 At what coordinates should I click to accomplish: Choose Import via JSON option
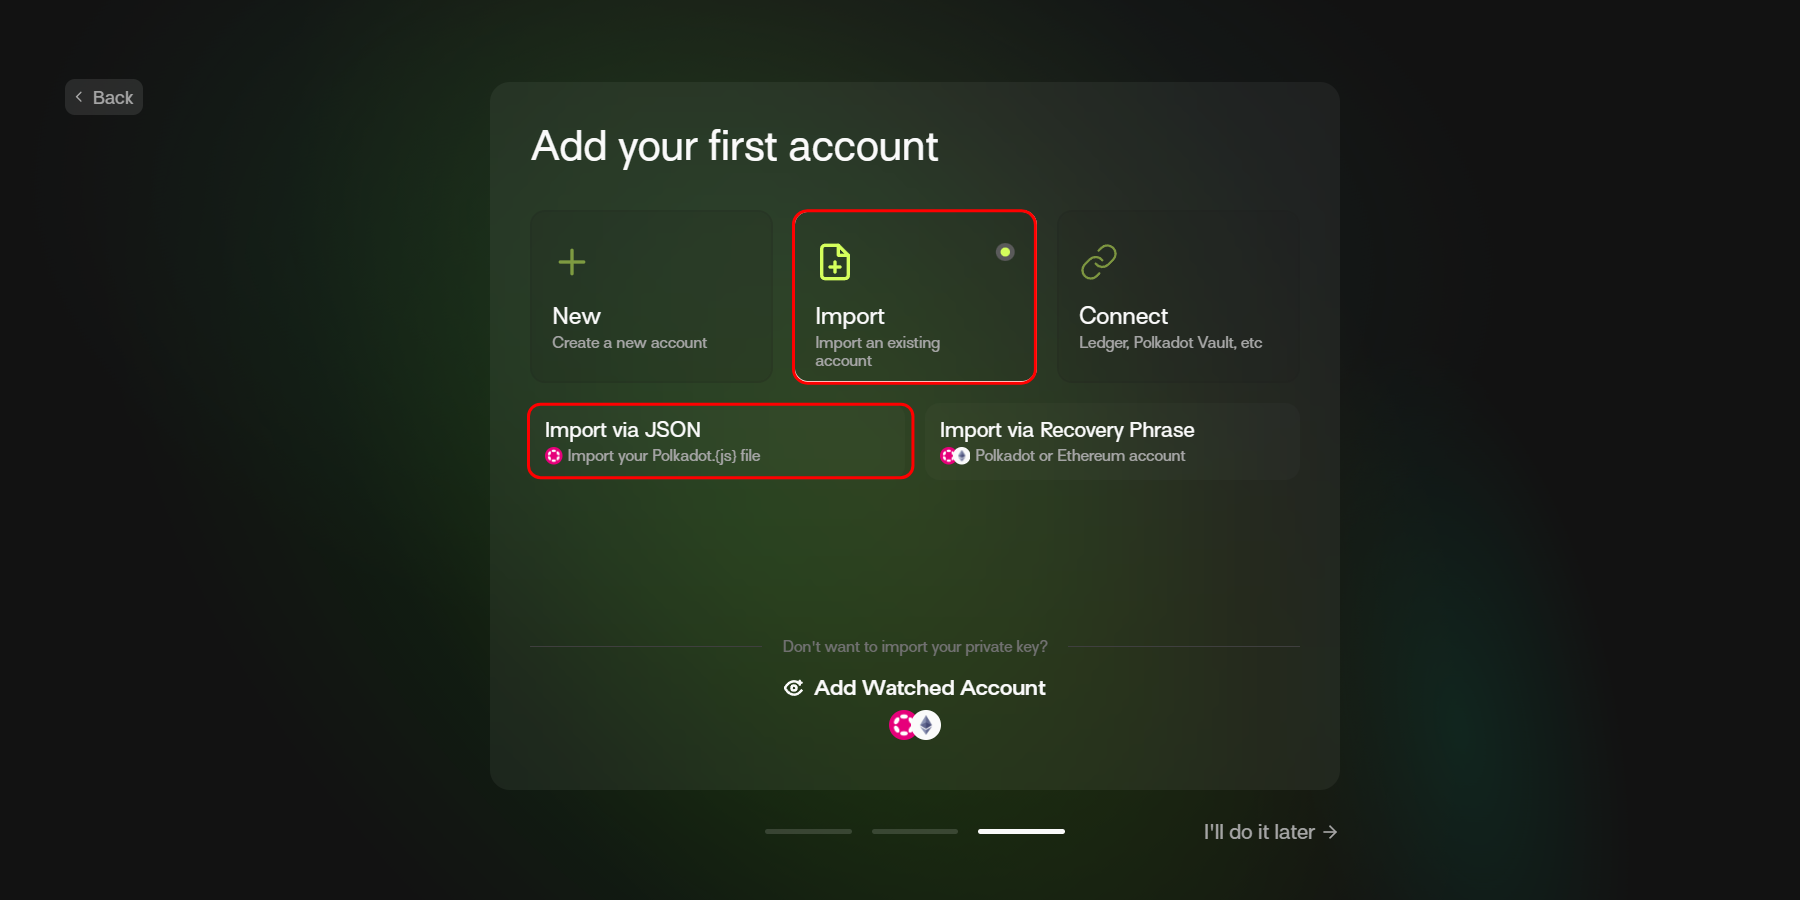(720, 441)
